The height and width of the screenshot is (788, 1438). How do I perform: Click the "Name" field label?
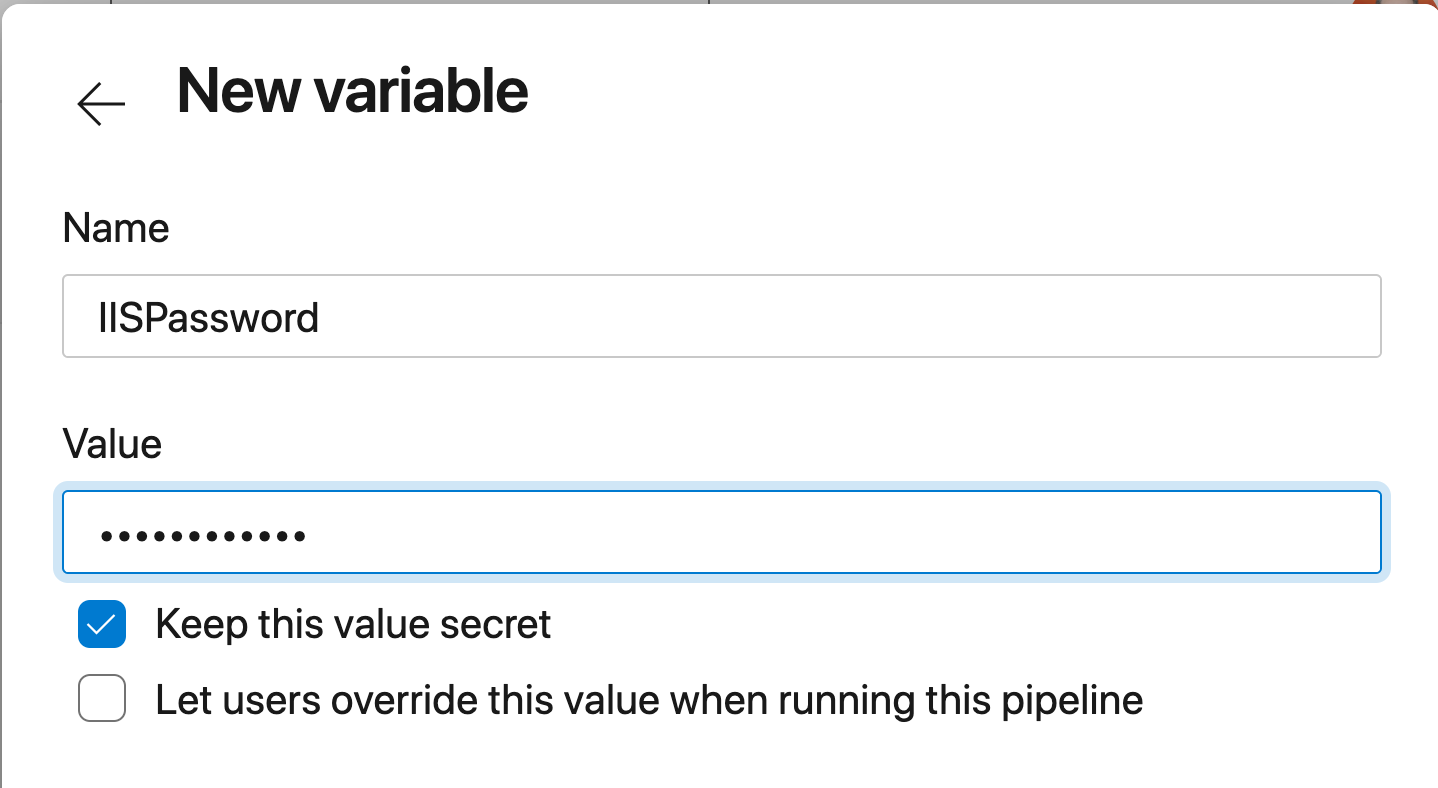(x=115, y=229)
